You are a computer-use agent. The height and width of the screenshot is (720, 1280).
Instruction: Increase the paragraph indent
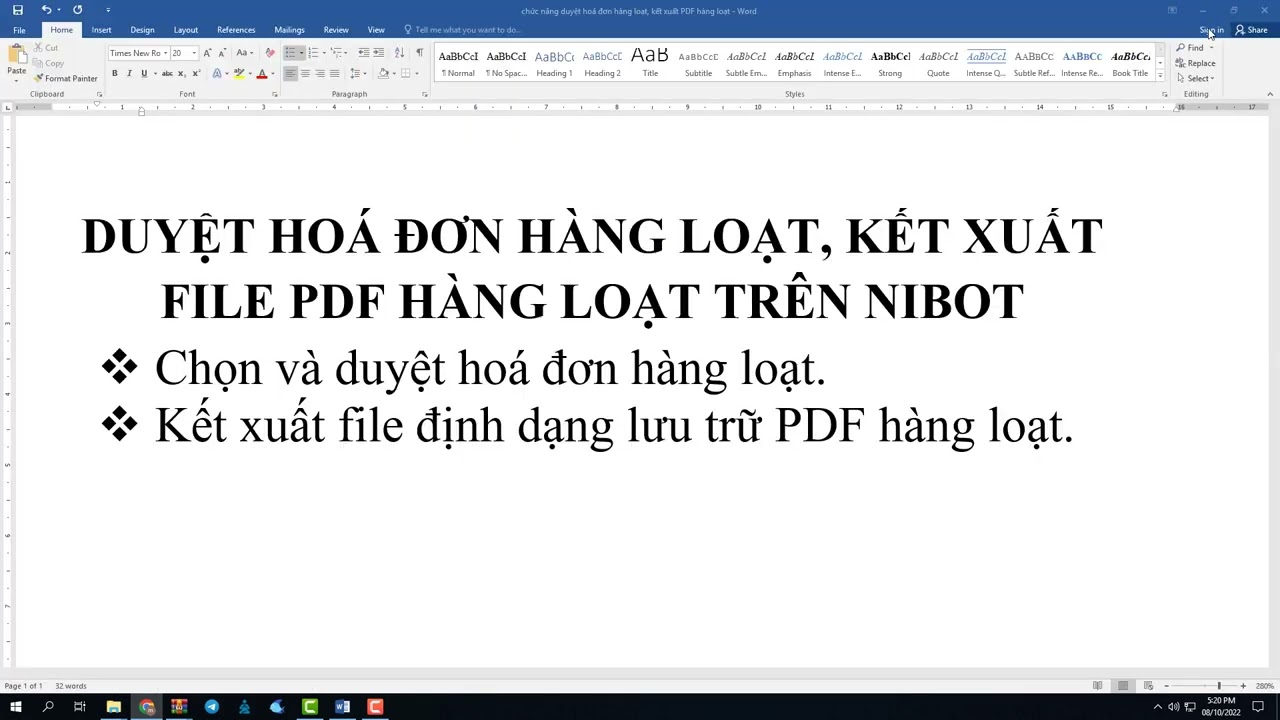point(378,53)
